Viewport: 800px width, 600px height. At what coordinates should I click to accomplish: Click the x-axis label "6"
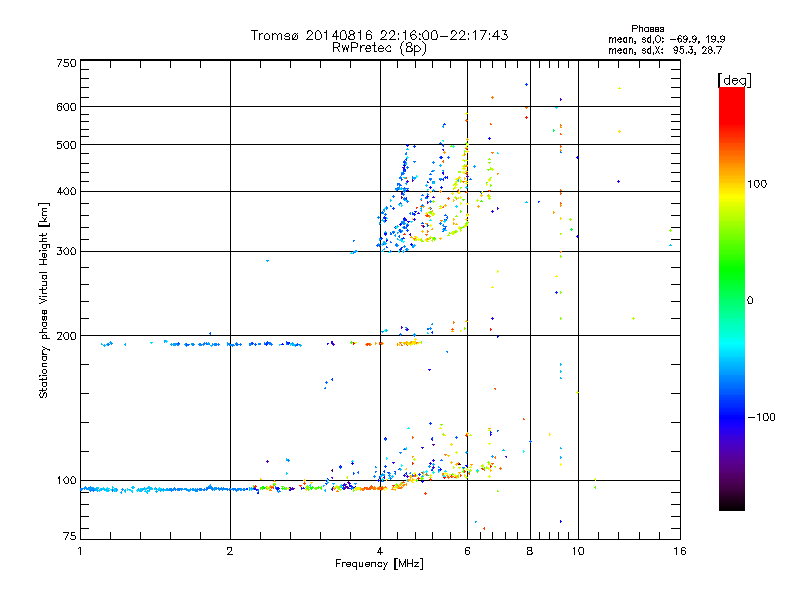(467, 551)
